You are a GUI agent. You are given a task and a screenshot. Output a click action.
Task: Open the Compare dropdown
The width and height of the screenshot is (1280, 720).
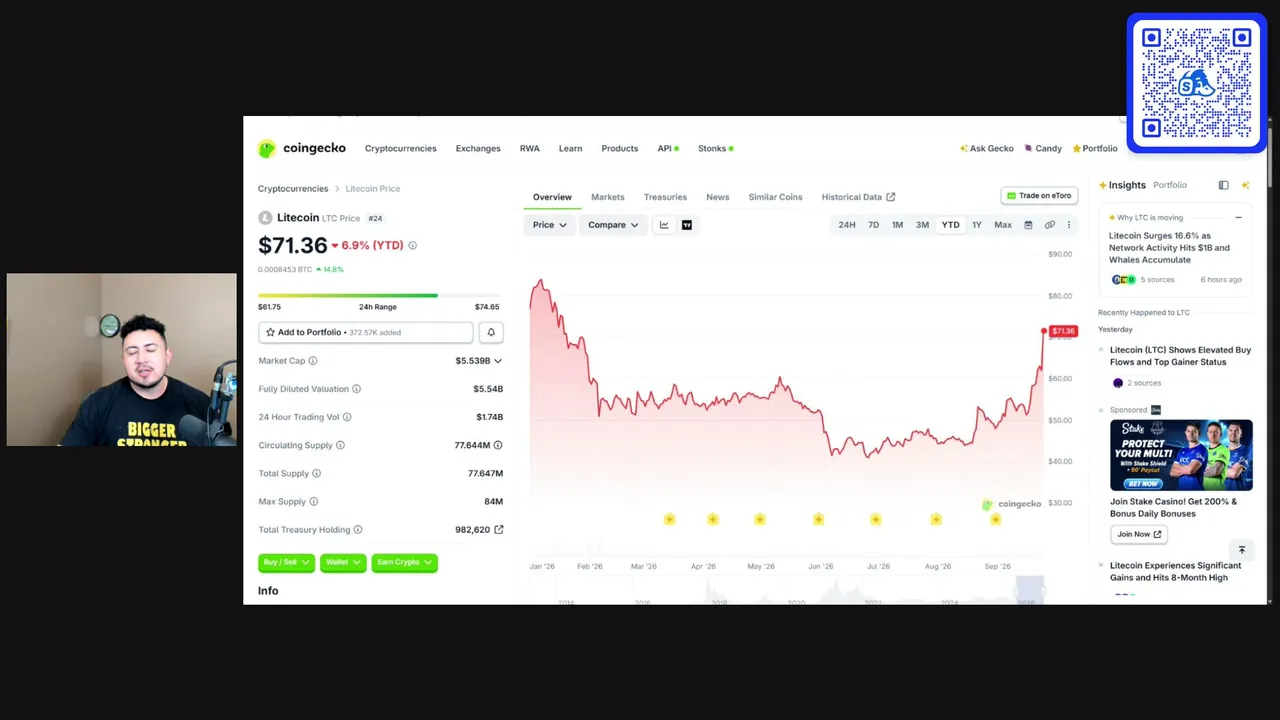click(613, 225)
